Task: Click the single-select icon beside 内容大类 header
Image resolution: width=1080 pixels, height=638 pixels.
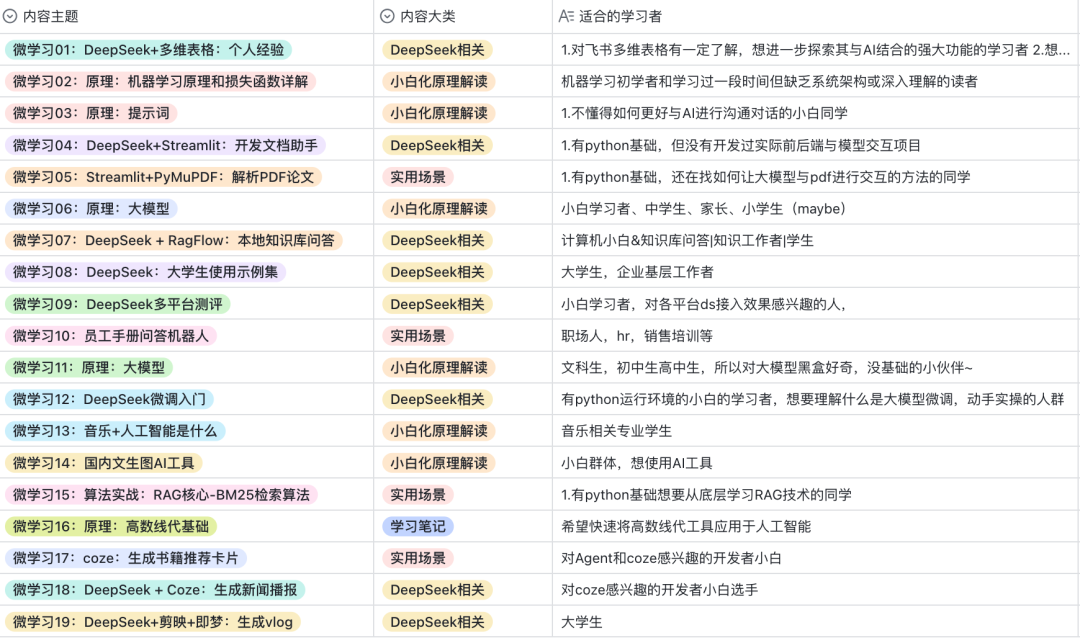Action: pos(388,16)
